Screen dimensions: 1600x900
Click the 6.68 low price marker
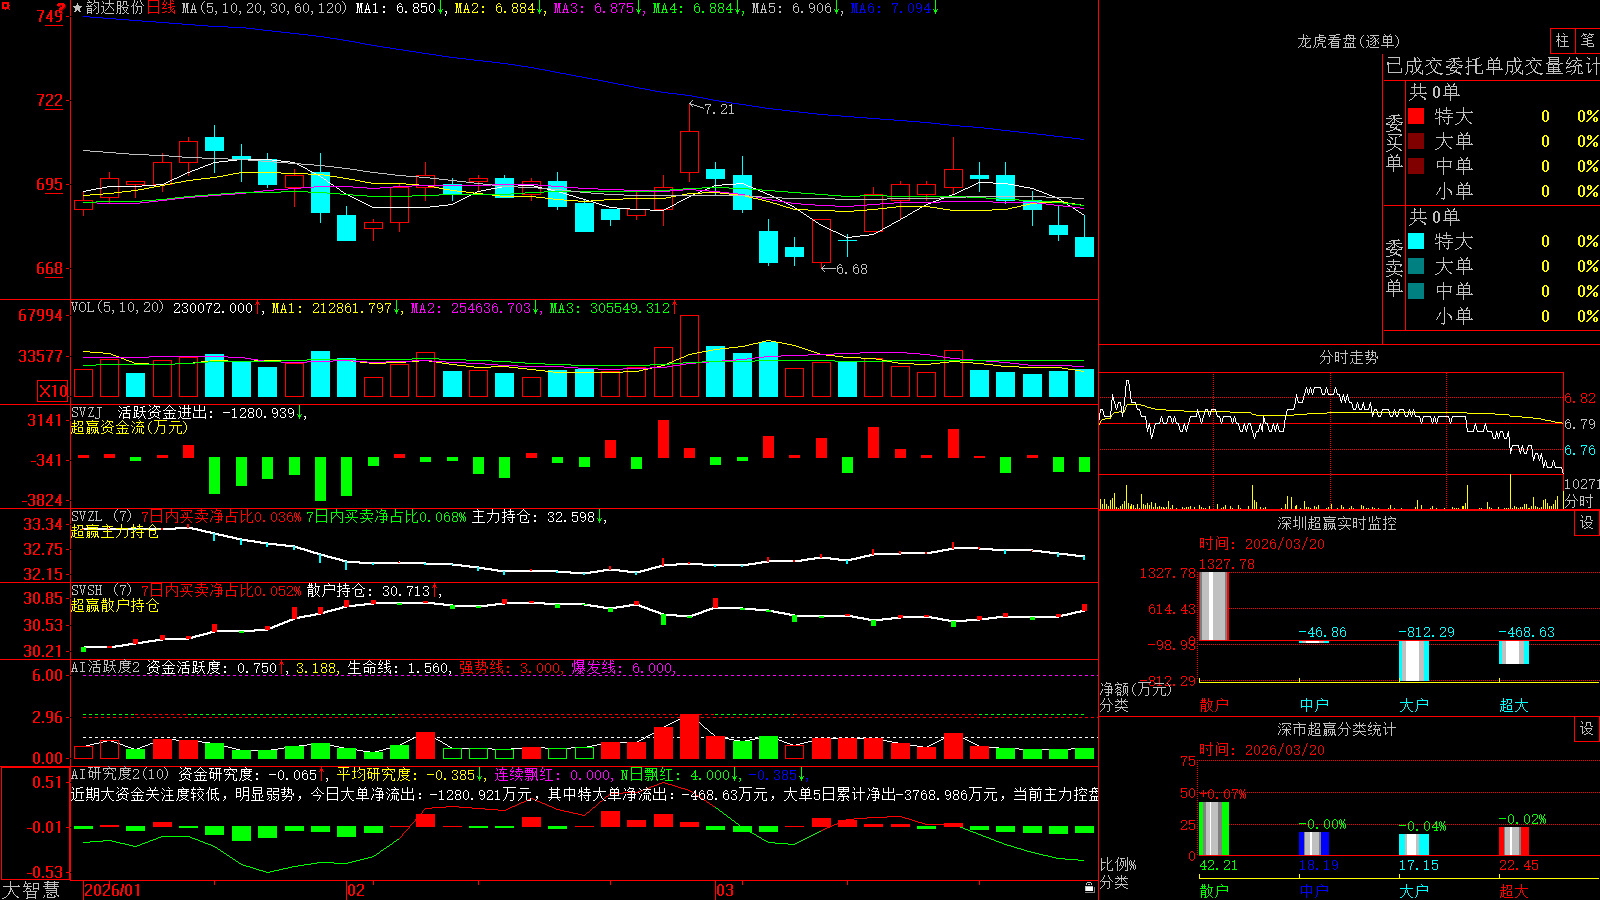click(x=851, y=269)
